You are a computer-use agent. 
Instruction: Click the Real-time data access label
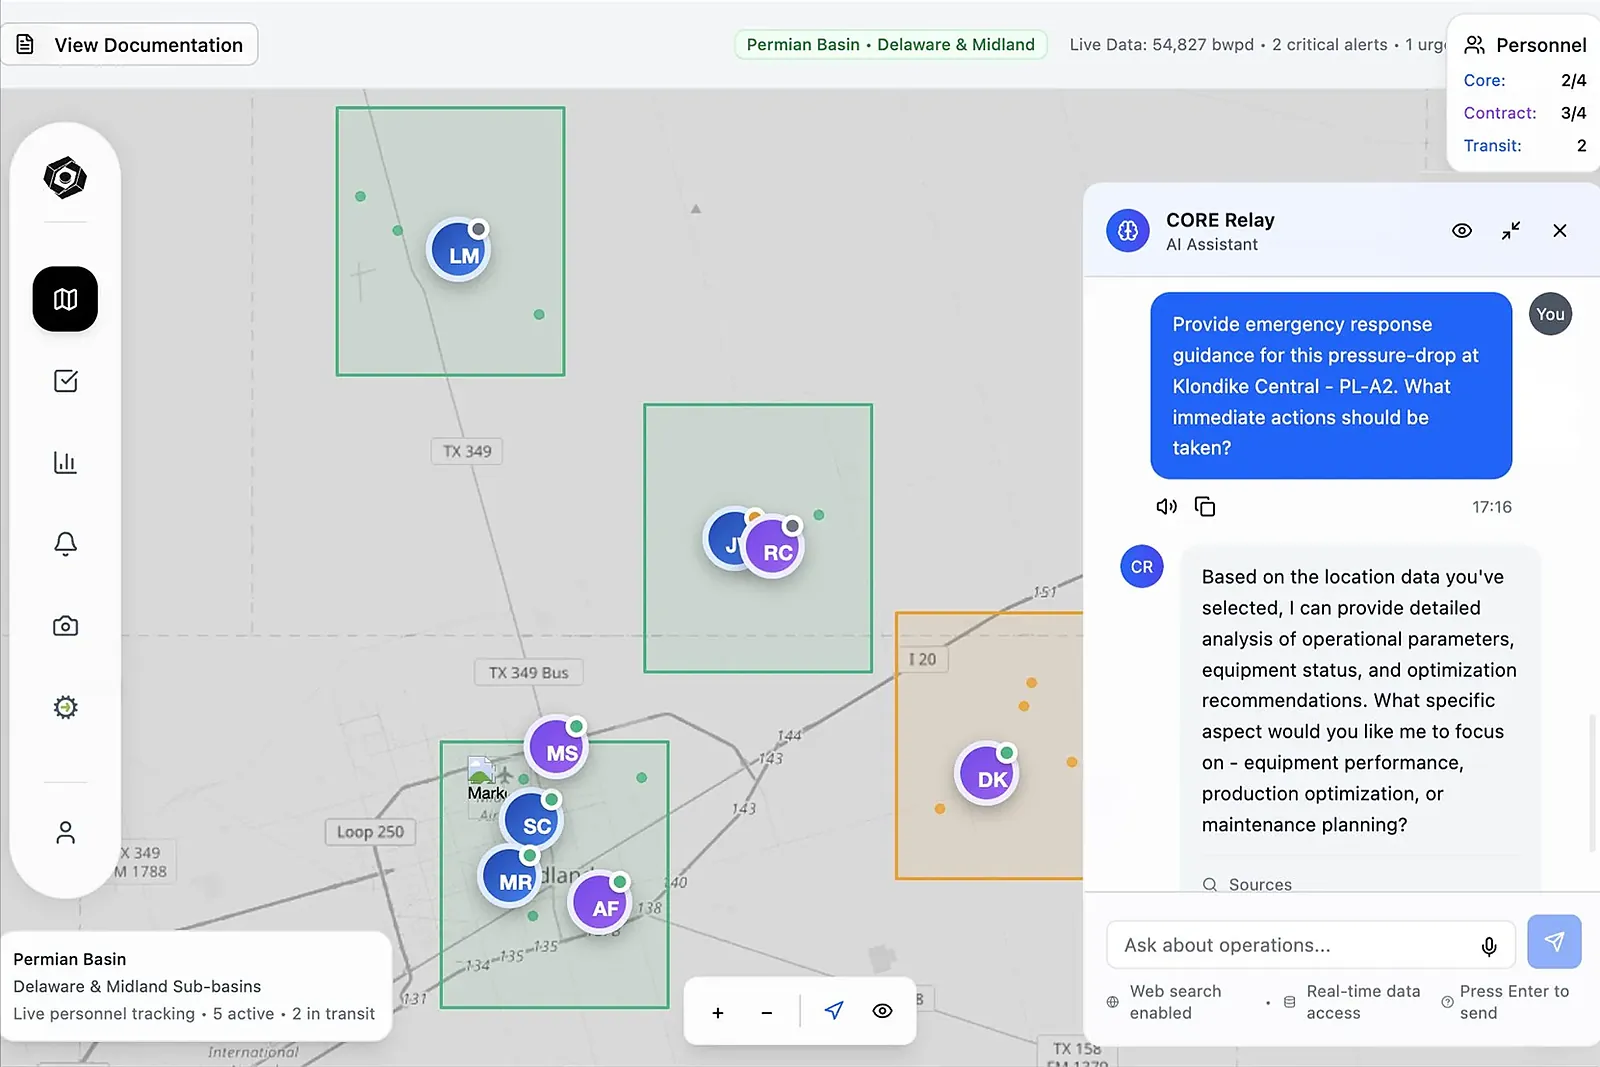click(x=1363, y=1002)
